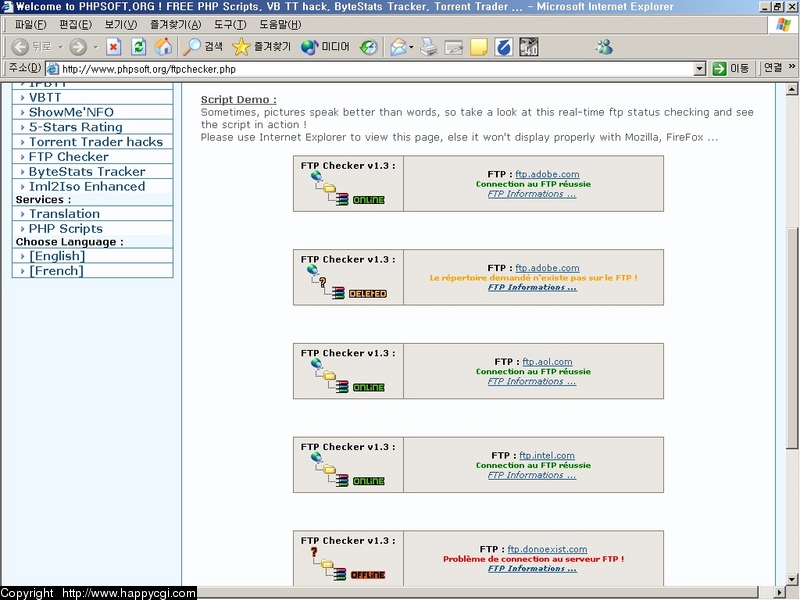800x600 pixels.
Task: Click the ONLINE badge in ftp.intel.com box
Action: [368, 481]
